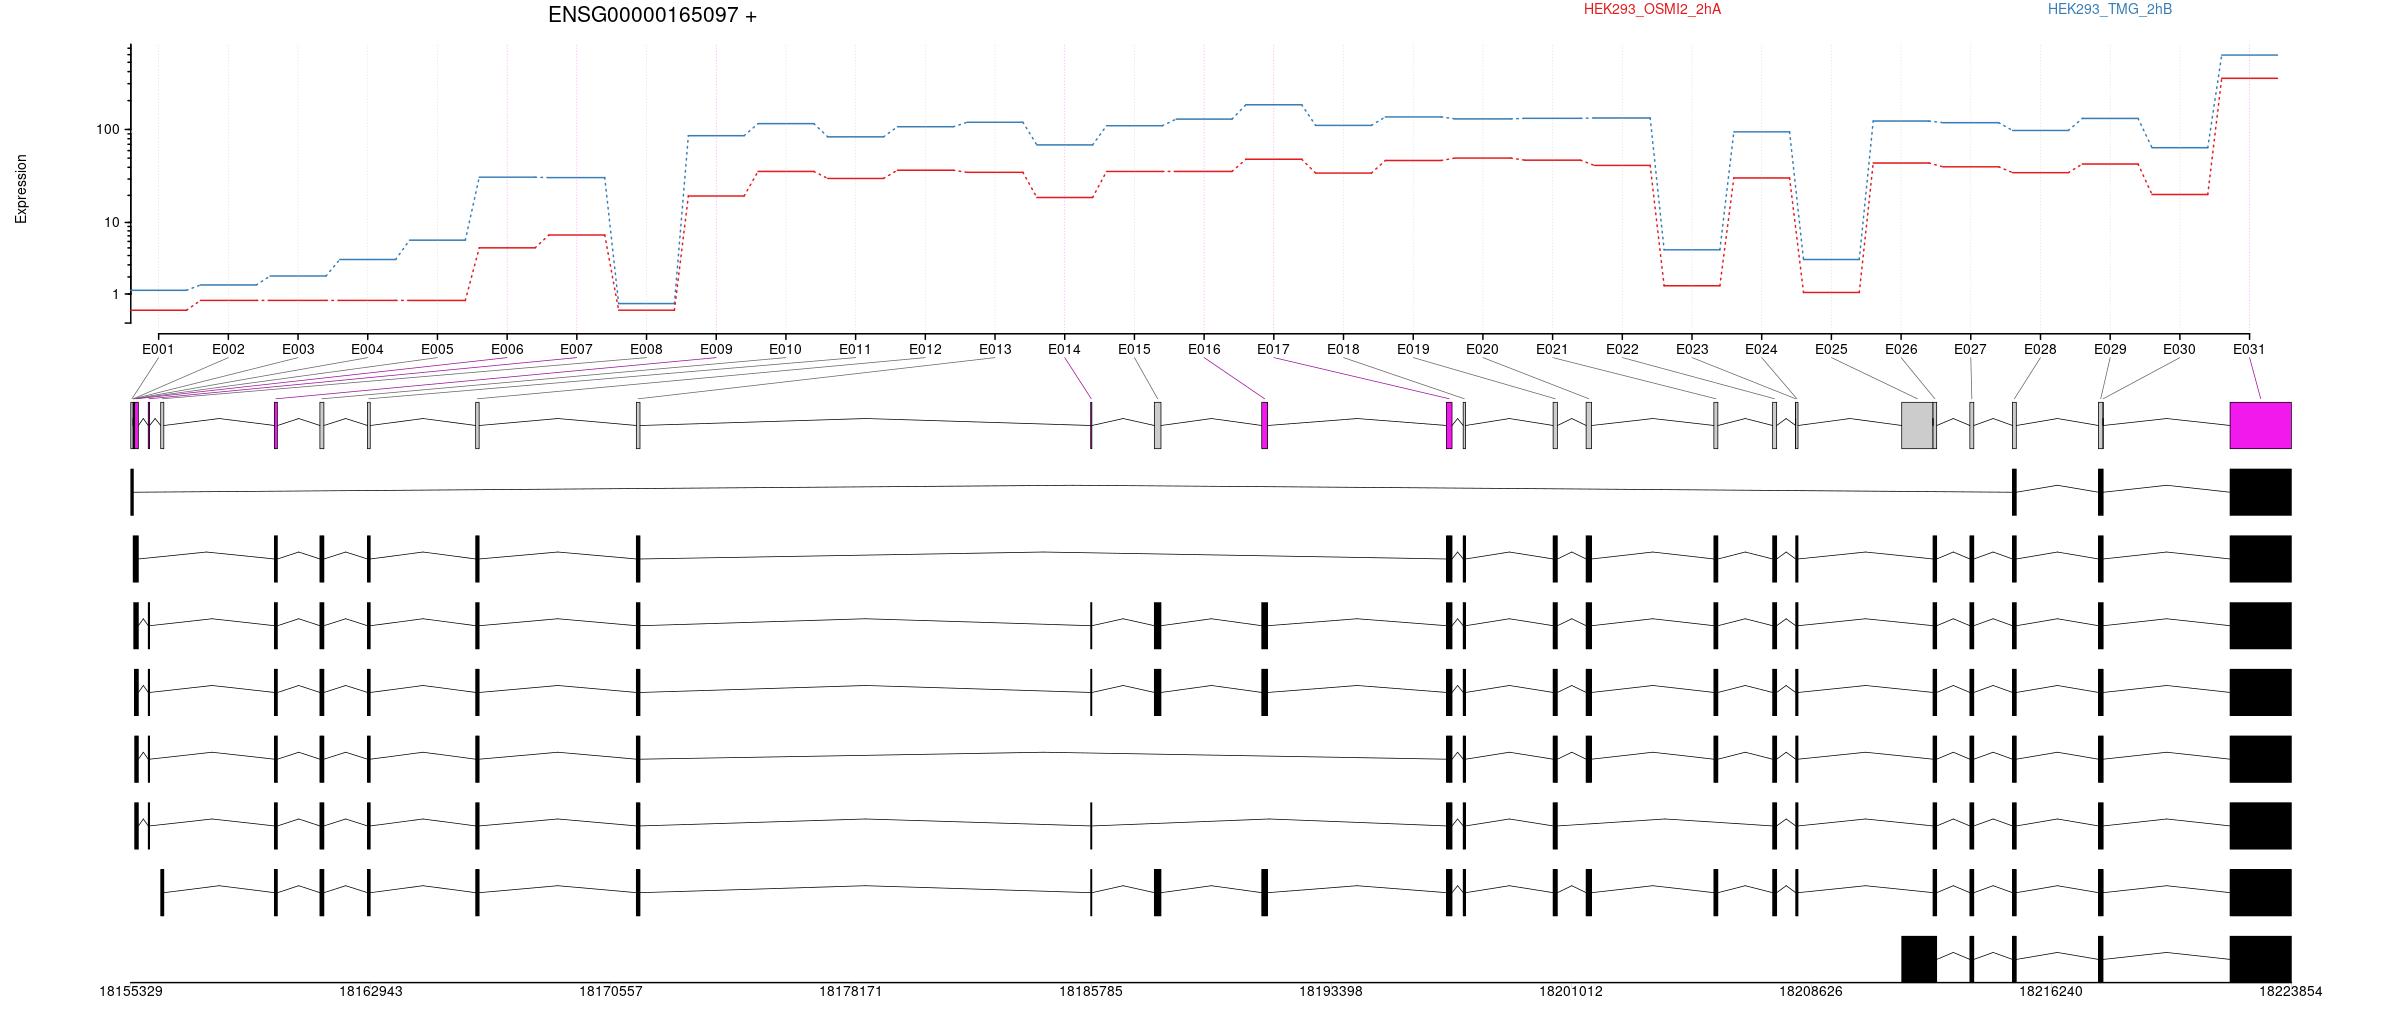Select the HEK293_TMG_2hB legend label

(x=2109, y=9)
